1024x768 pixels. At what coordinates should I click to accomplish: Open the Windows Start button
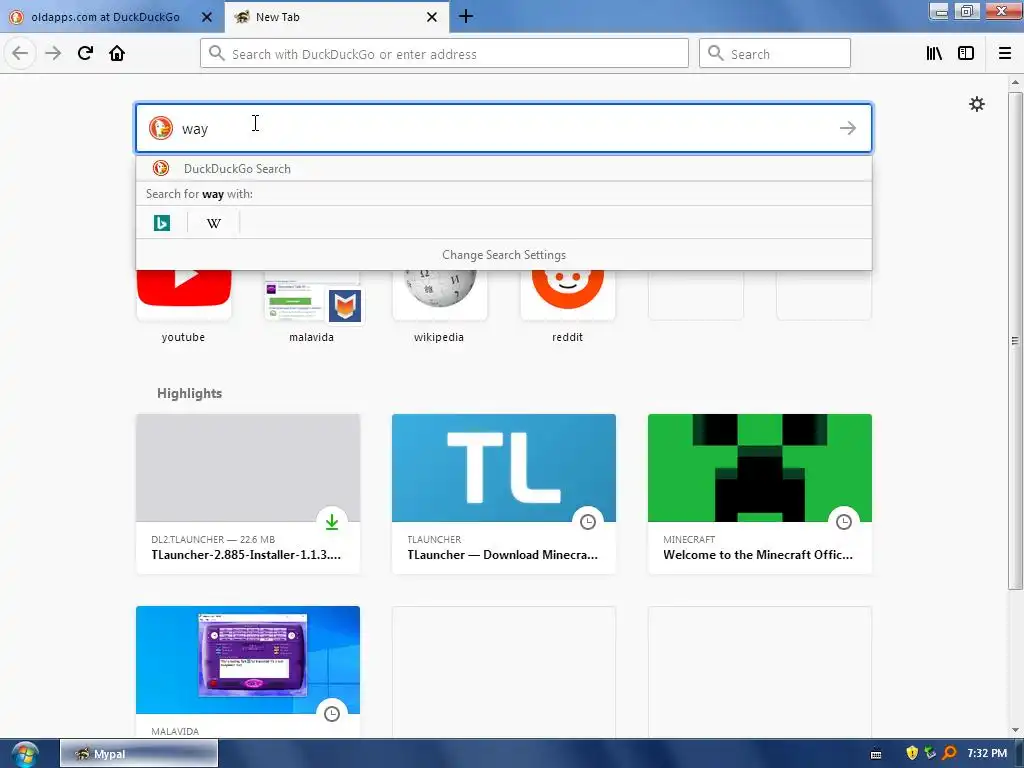click(24, 754)
